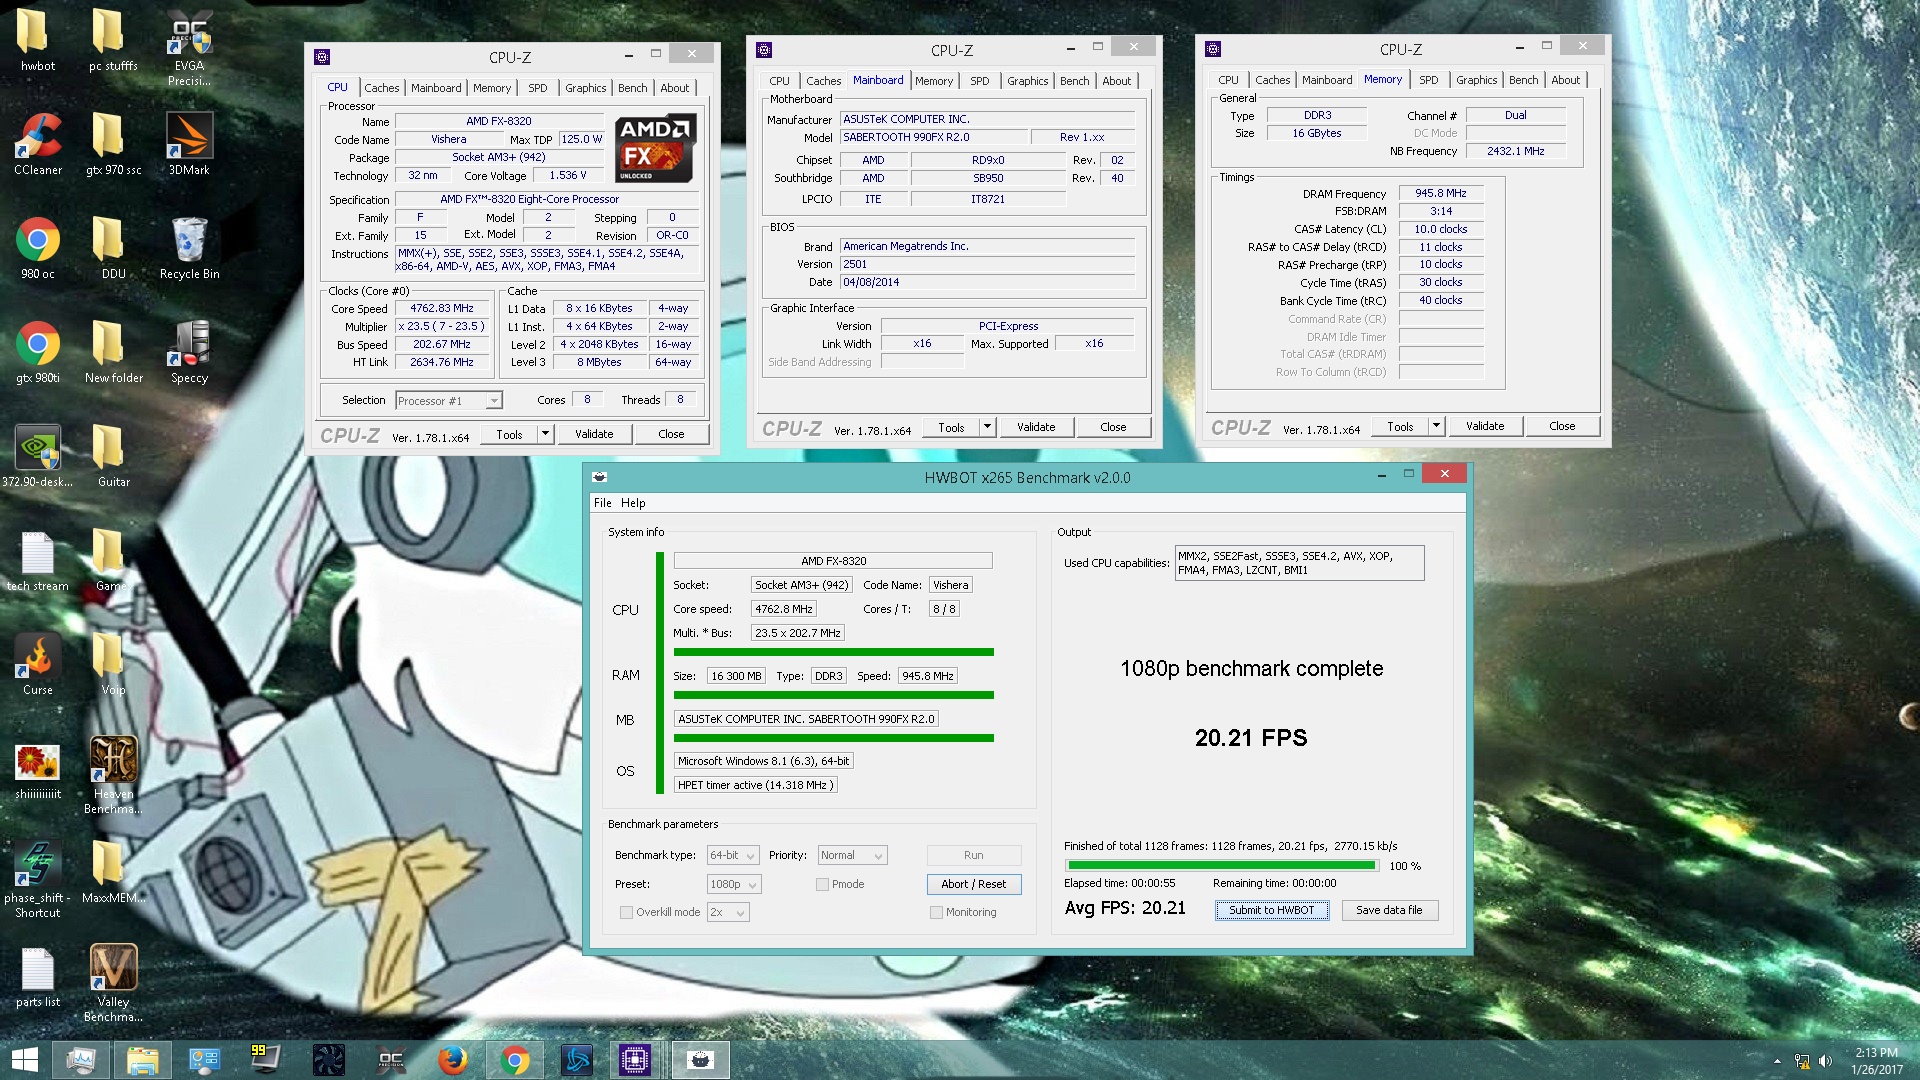1920x1080 pixels.
Task: Enable the Monitoring checkbox
Action: [x=936, y=912]
